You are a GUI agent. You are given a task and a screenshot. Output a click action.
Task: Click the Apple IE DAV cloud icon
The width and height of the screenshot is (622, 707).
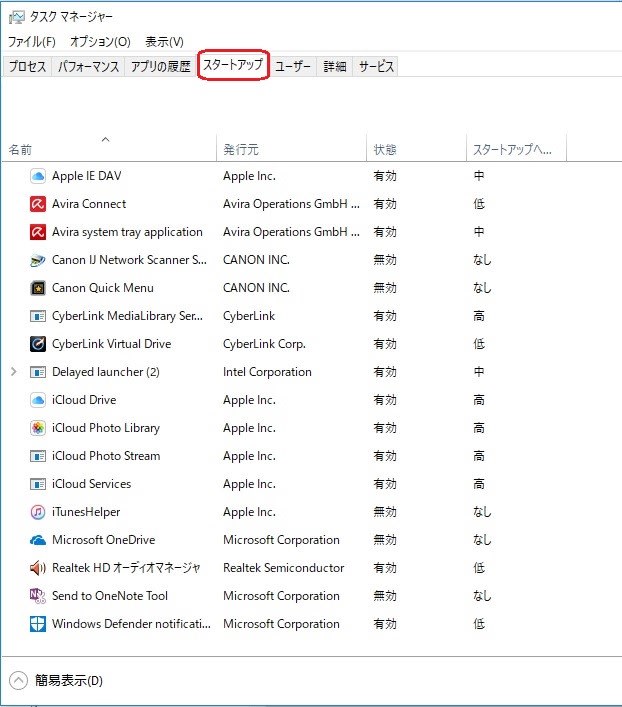(38, 176)
